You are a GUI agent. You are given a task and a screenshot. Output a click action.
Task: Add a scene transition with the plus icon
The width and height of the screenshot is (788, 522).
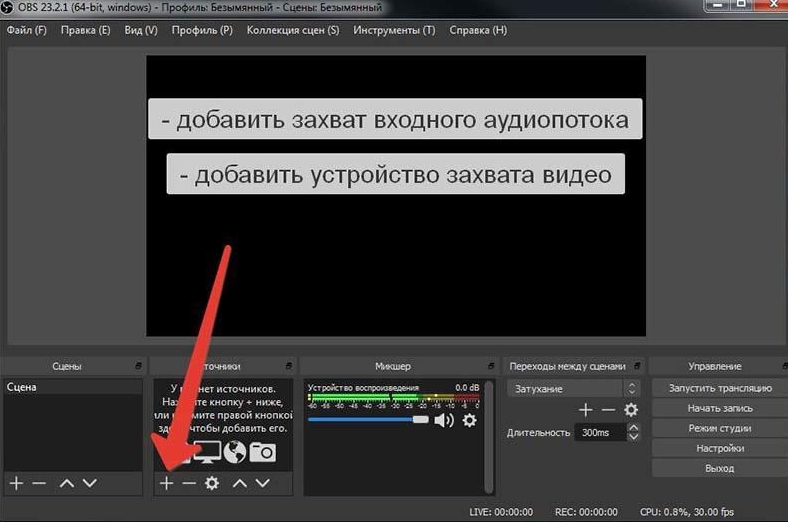[586, 410]
